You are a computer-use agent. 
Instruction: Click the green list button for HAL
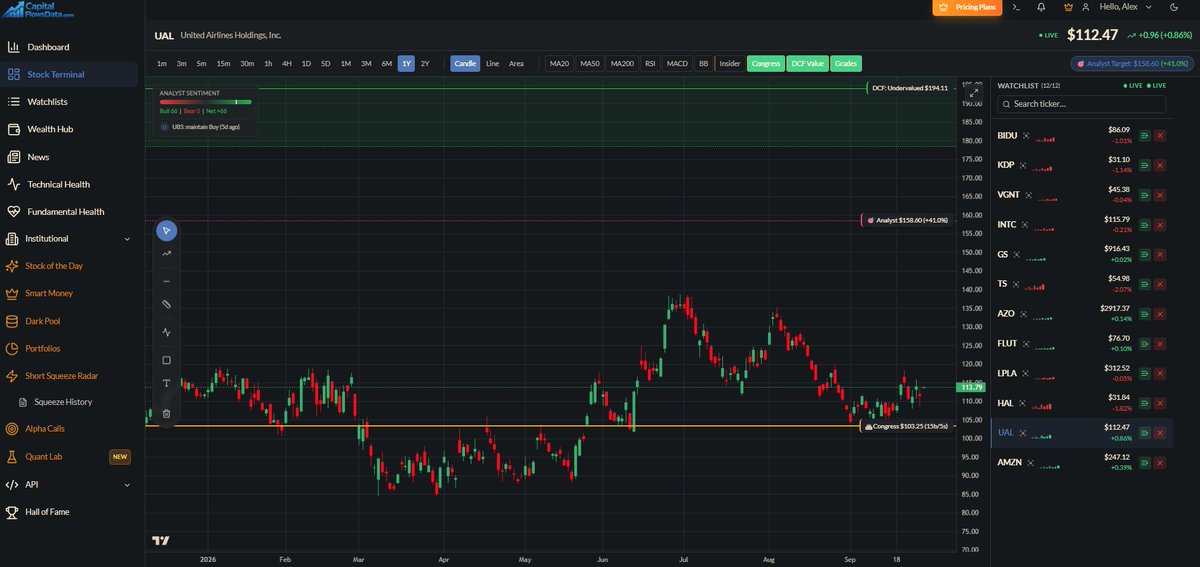pyautogui.click(x=1144, y=403)
